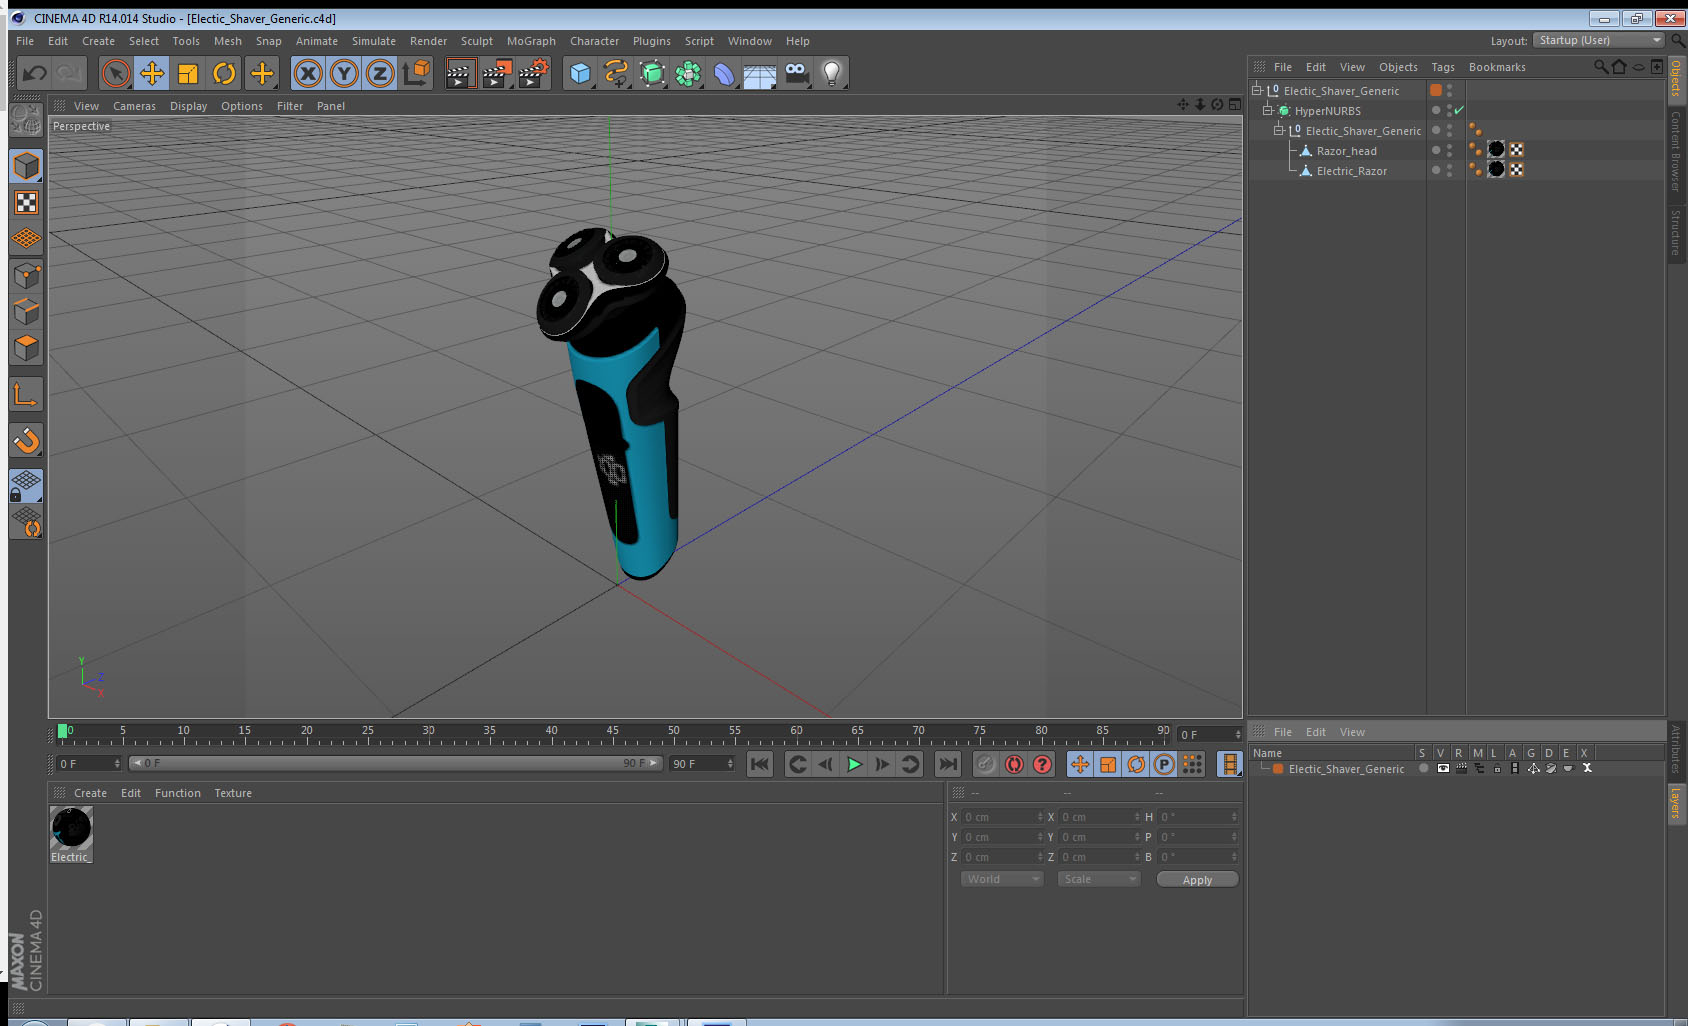This screenshot has height=1026, width=1688.
Task: Open the Mesh menu
Action: pyautogui.click(x=227, y=41)
